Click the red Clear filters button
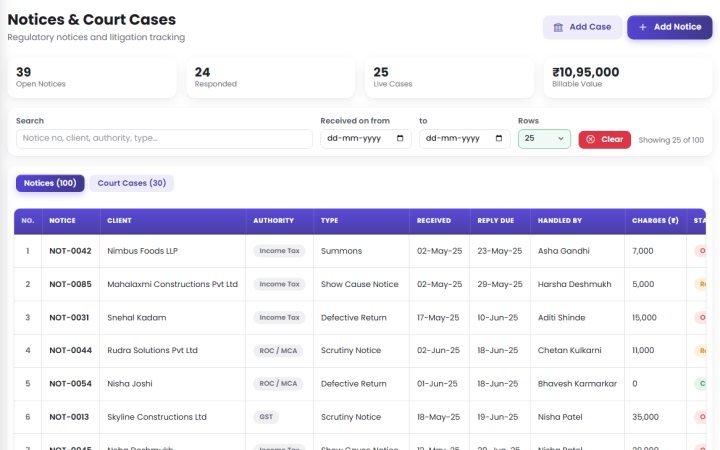The width and height of the screenshot is (720, 450). [x=604, y=139]
